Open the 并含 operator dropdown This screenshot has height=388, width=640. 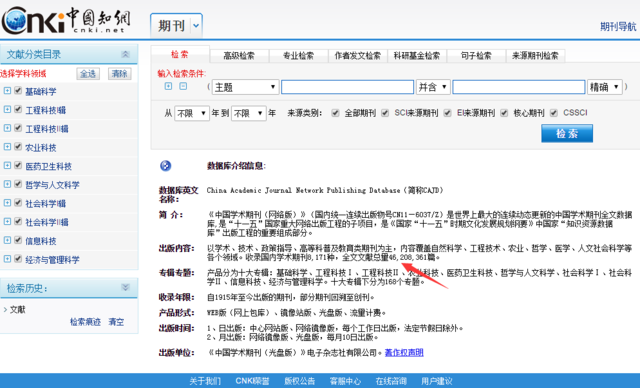433,87
